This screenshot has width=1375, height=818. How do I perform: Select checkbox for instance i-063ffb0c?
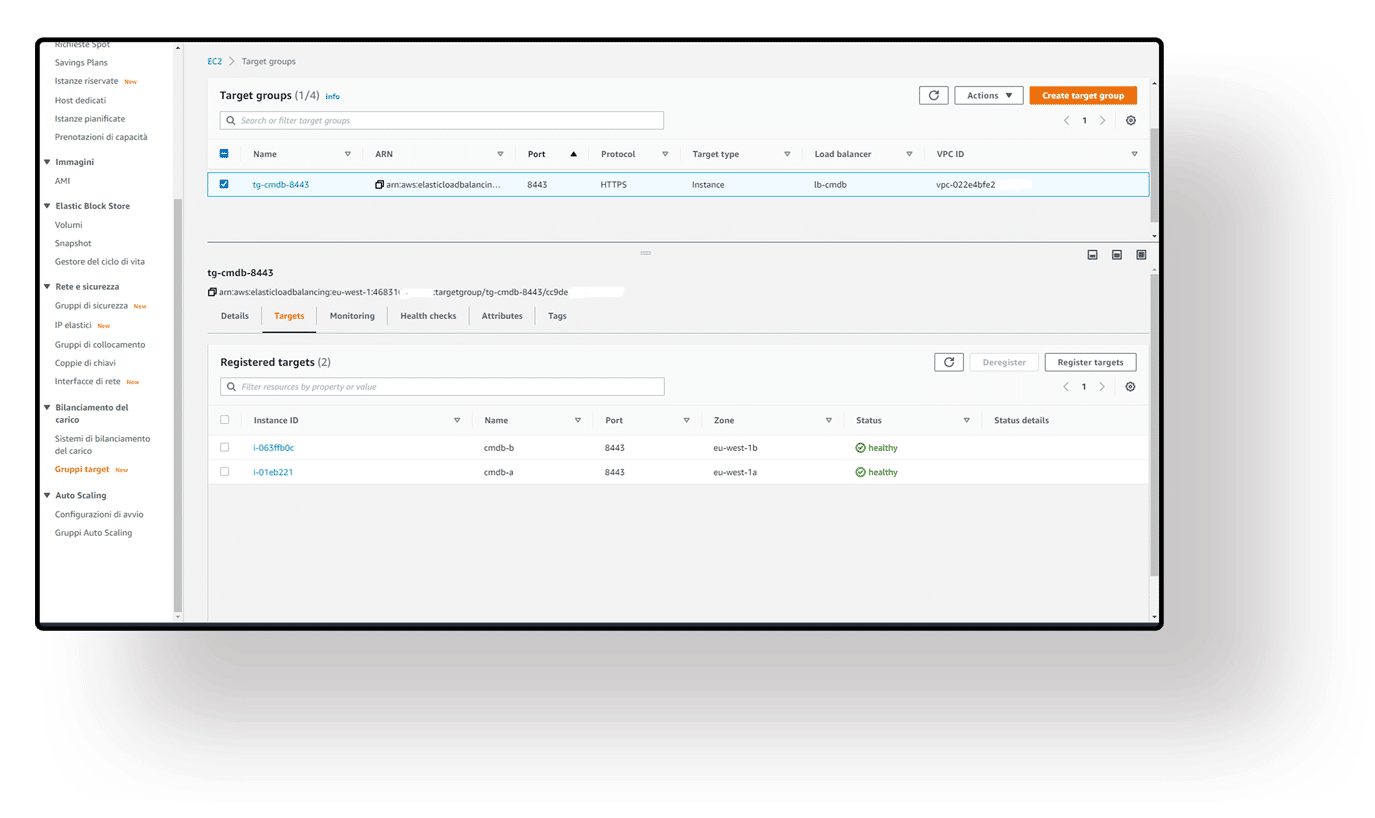point(225,448)
